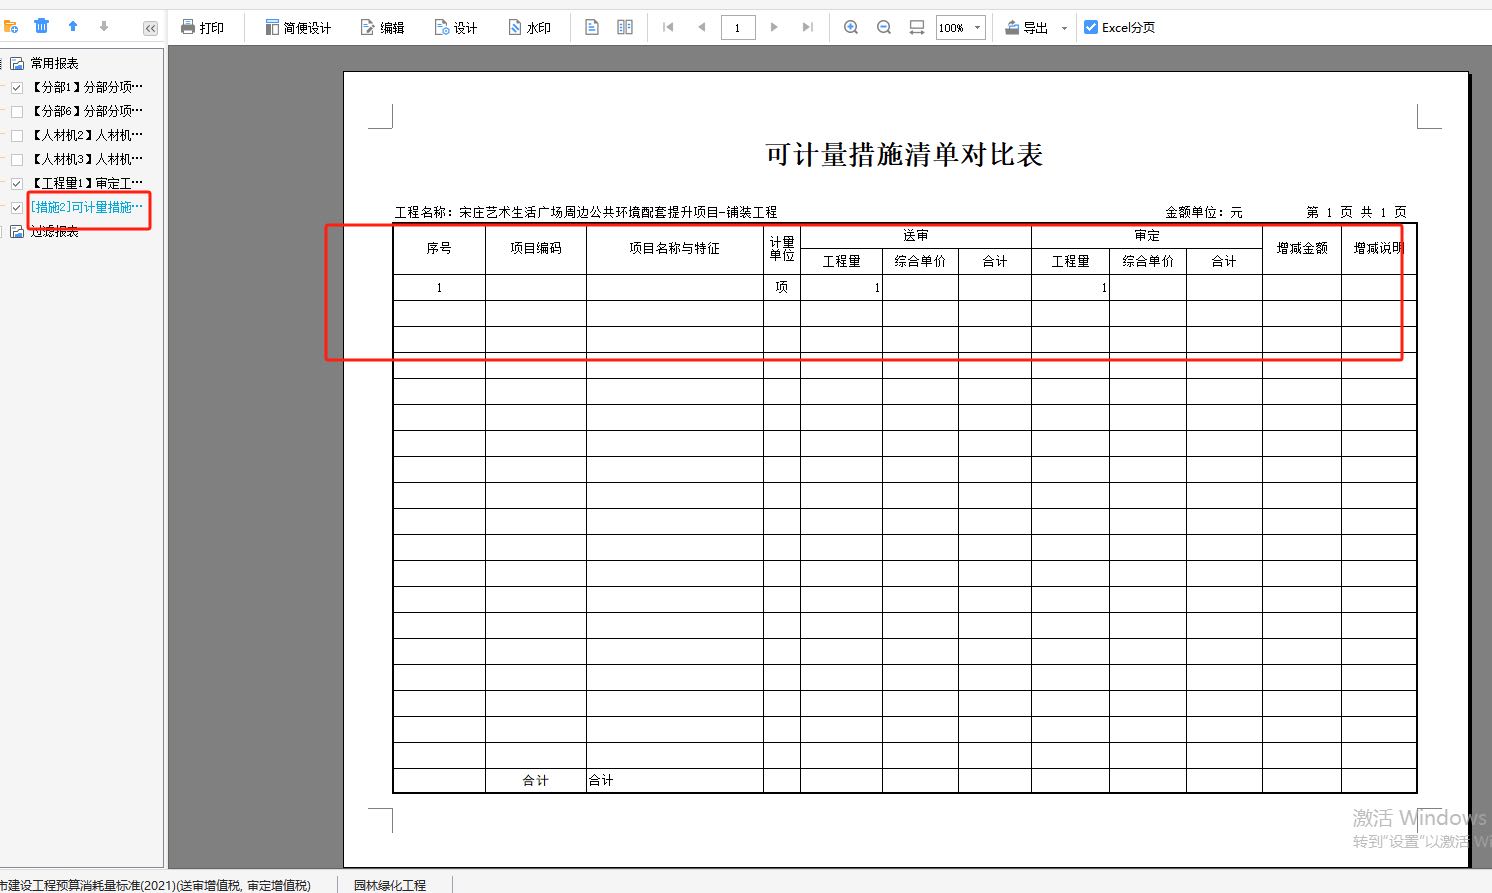Go to last page
Image resolution: width=1492 pixels, height=893 pixels.
click(x=808, y=27)
